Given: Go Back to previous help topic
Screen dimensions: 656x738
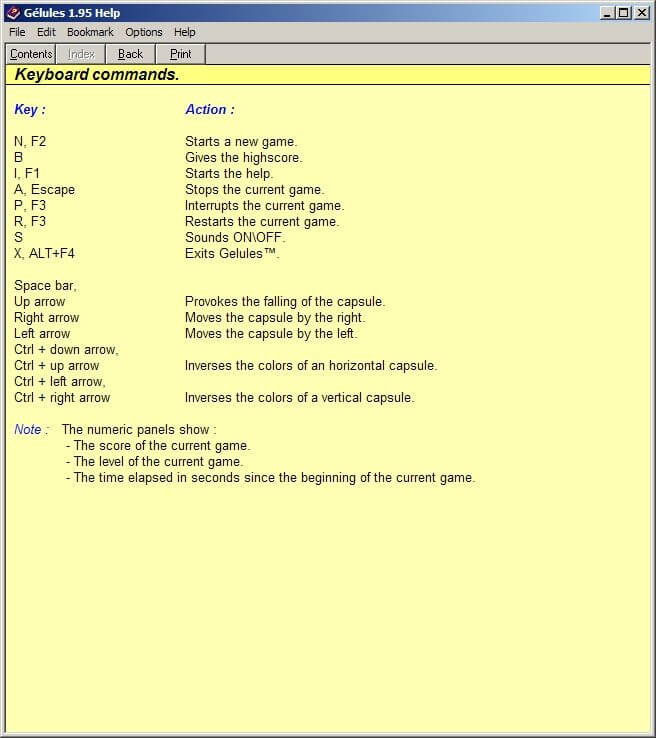Looking at the screenshot, I should (130, 54).
